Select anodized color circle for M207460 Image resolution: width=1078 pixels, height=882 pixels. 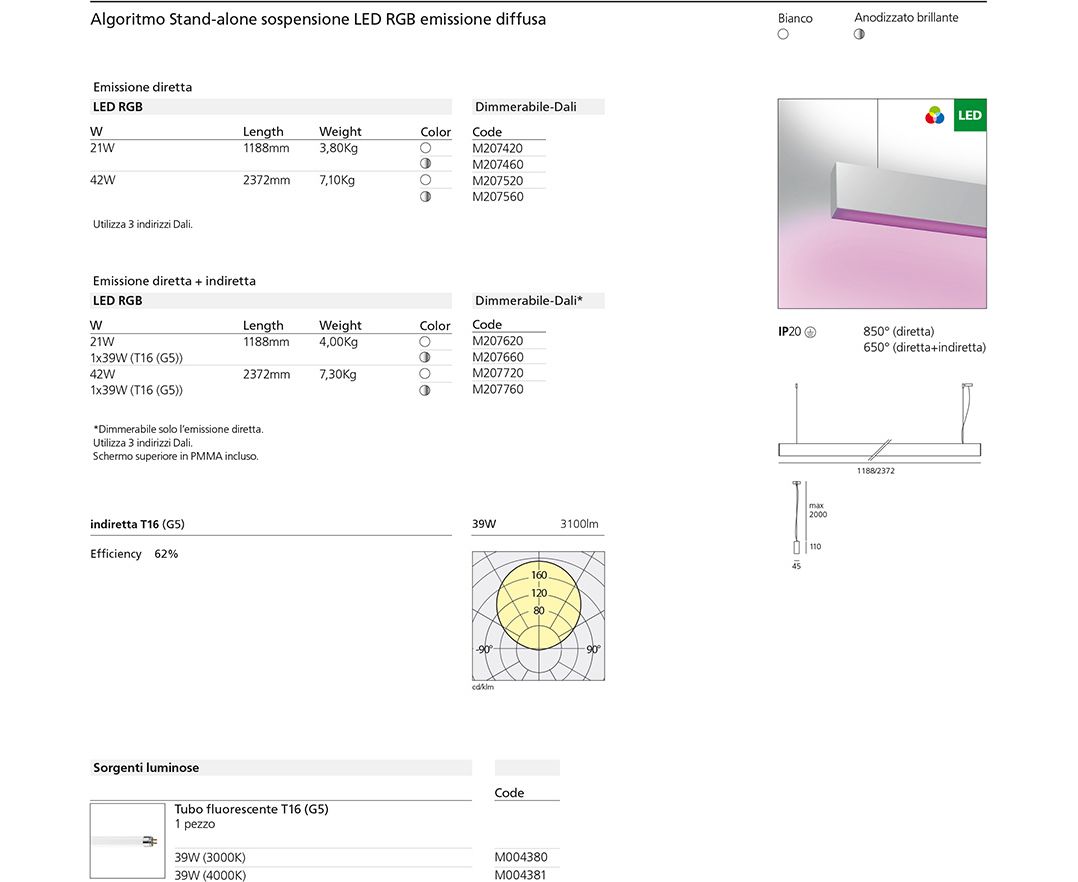tap(425, 164)
